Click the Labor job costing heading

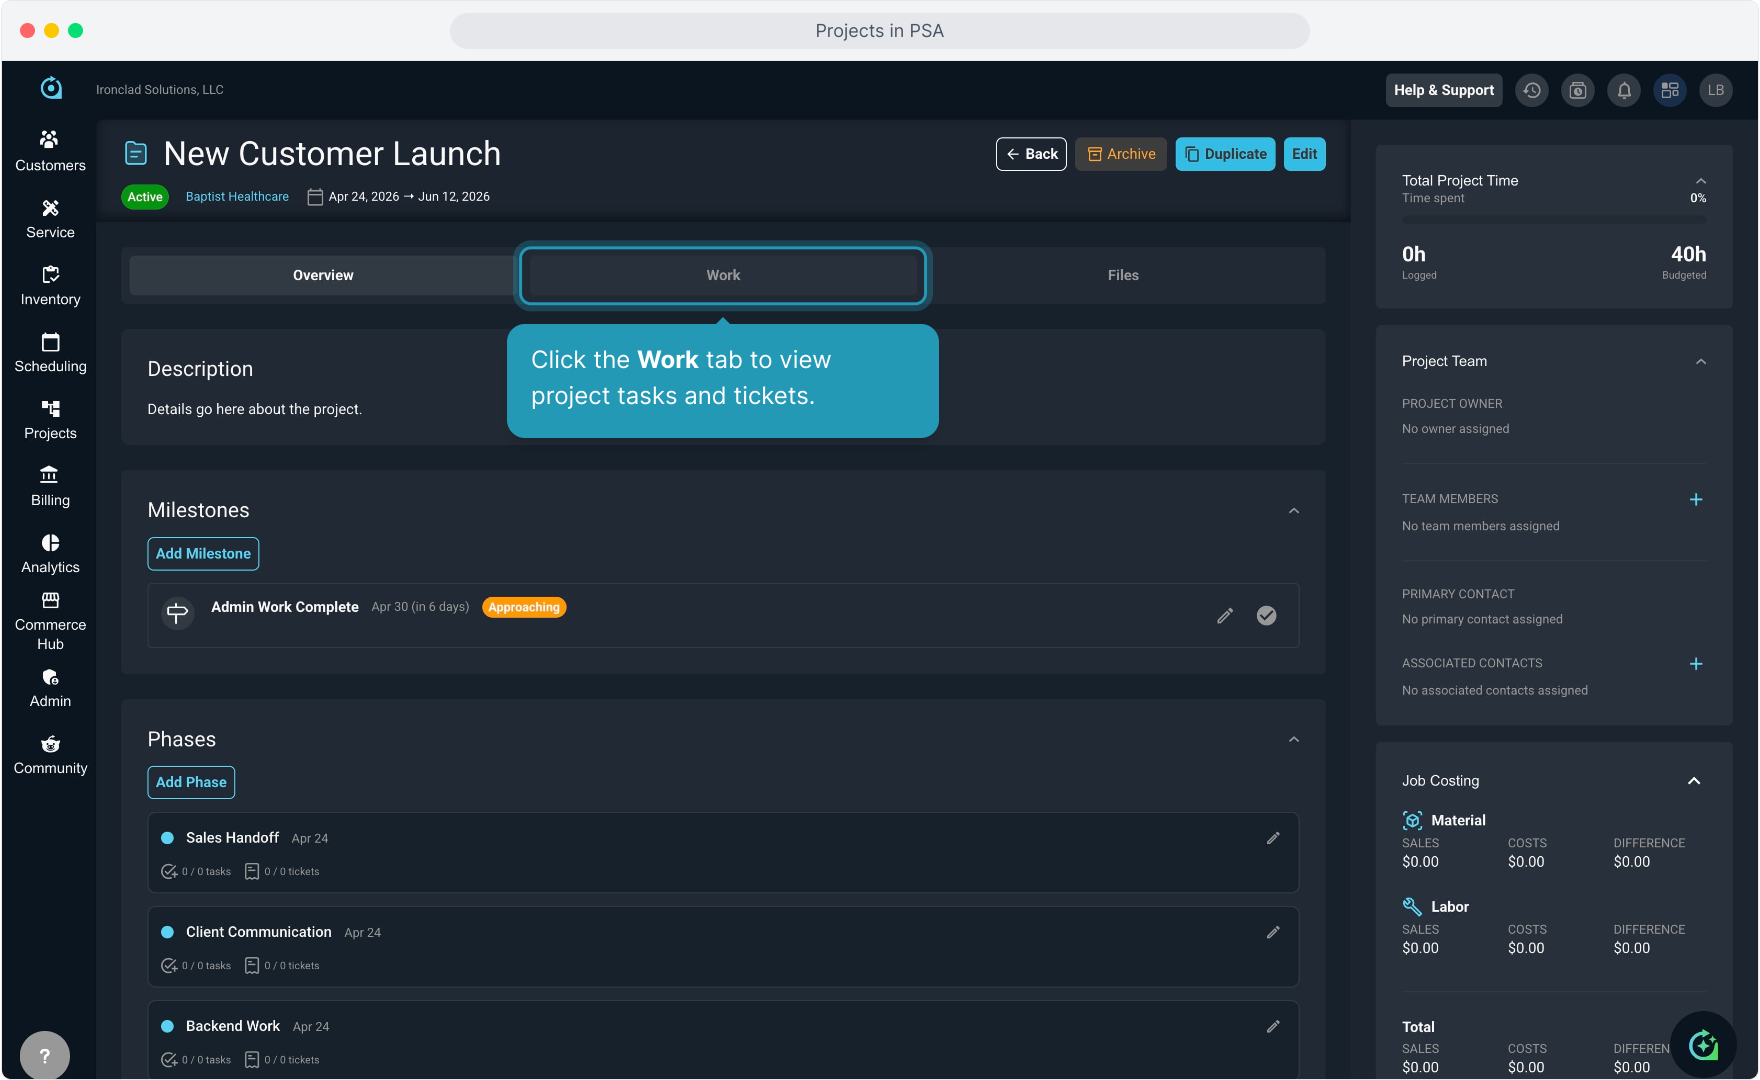point(1450,907)
